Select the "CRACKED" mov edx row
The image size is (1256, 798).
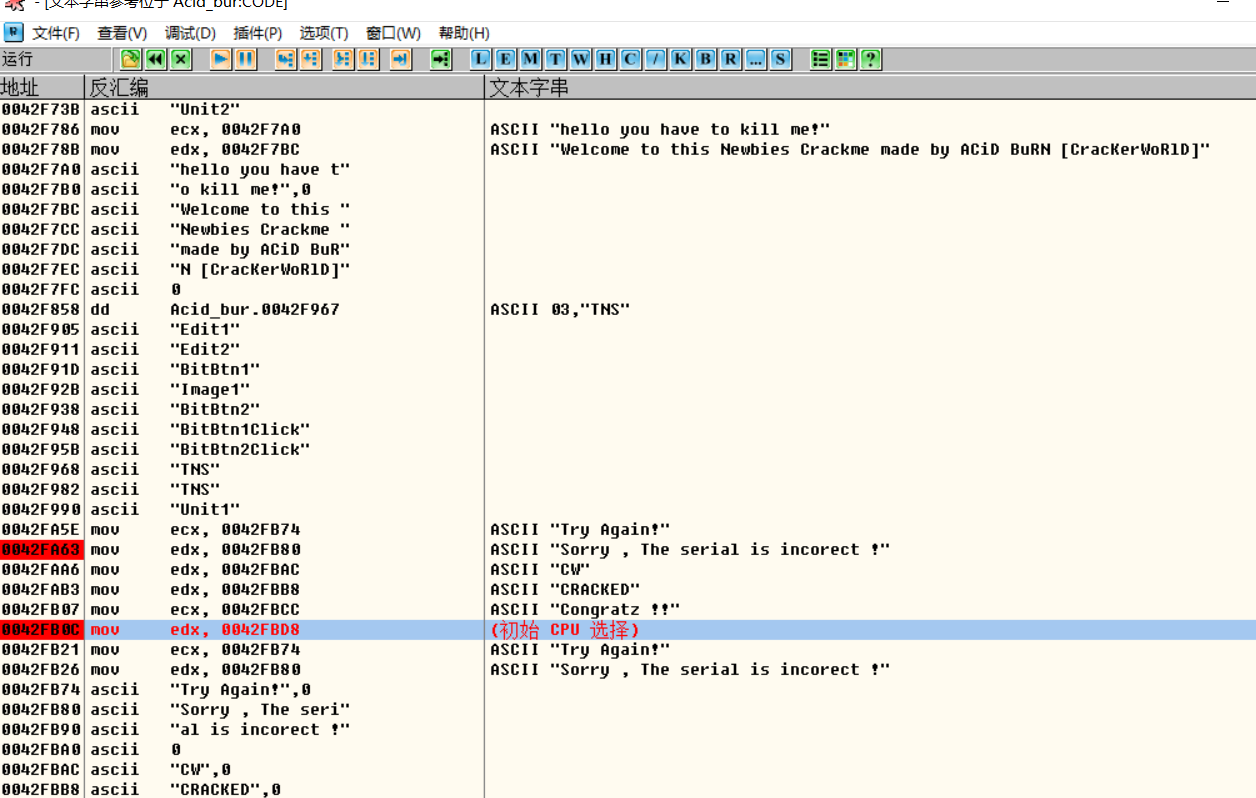(x=300, y=589)
